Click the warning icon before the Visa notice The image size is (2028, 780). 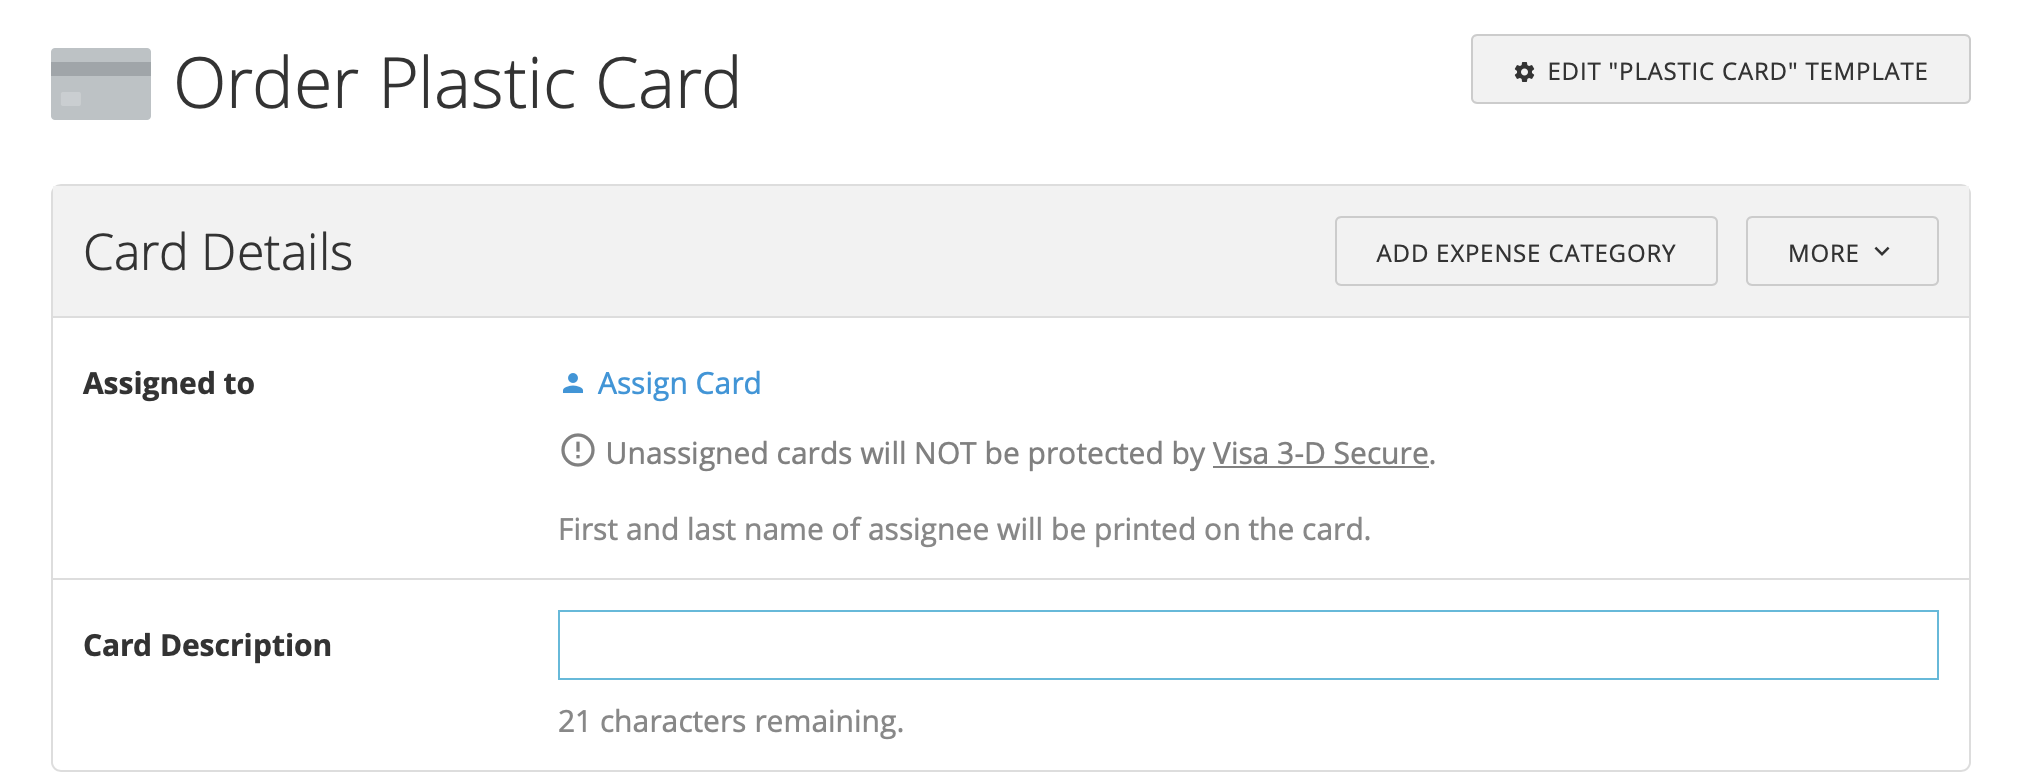[576, 452]
